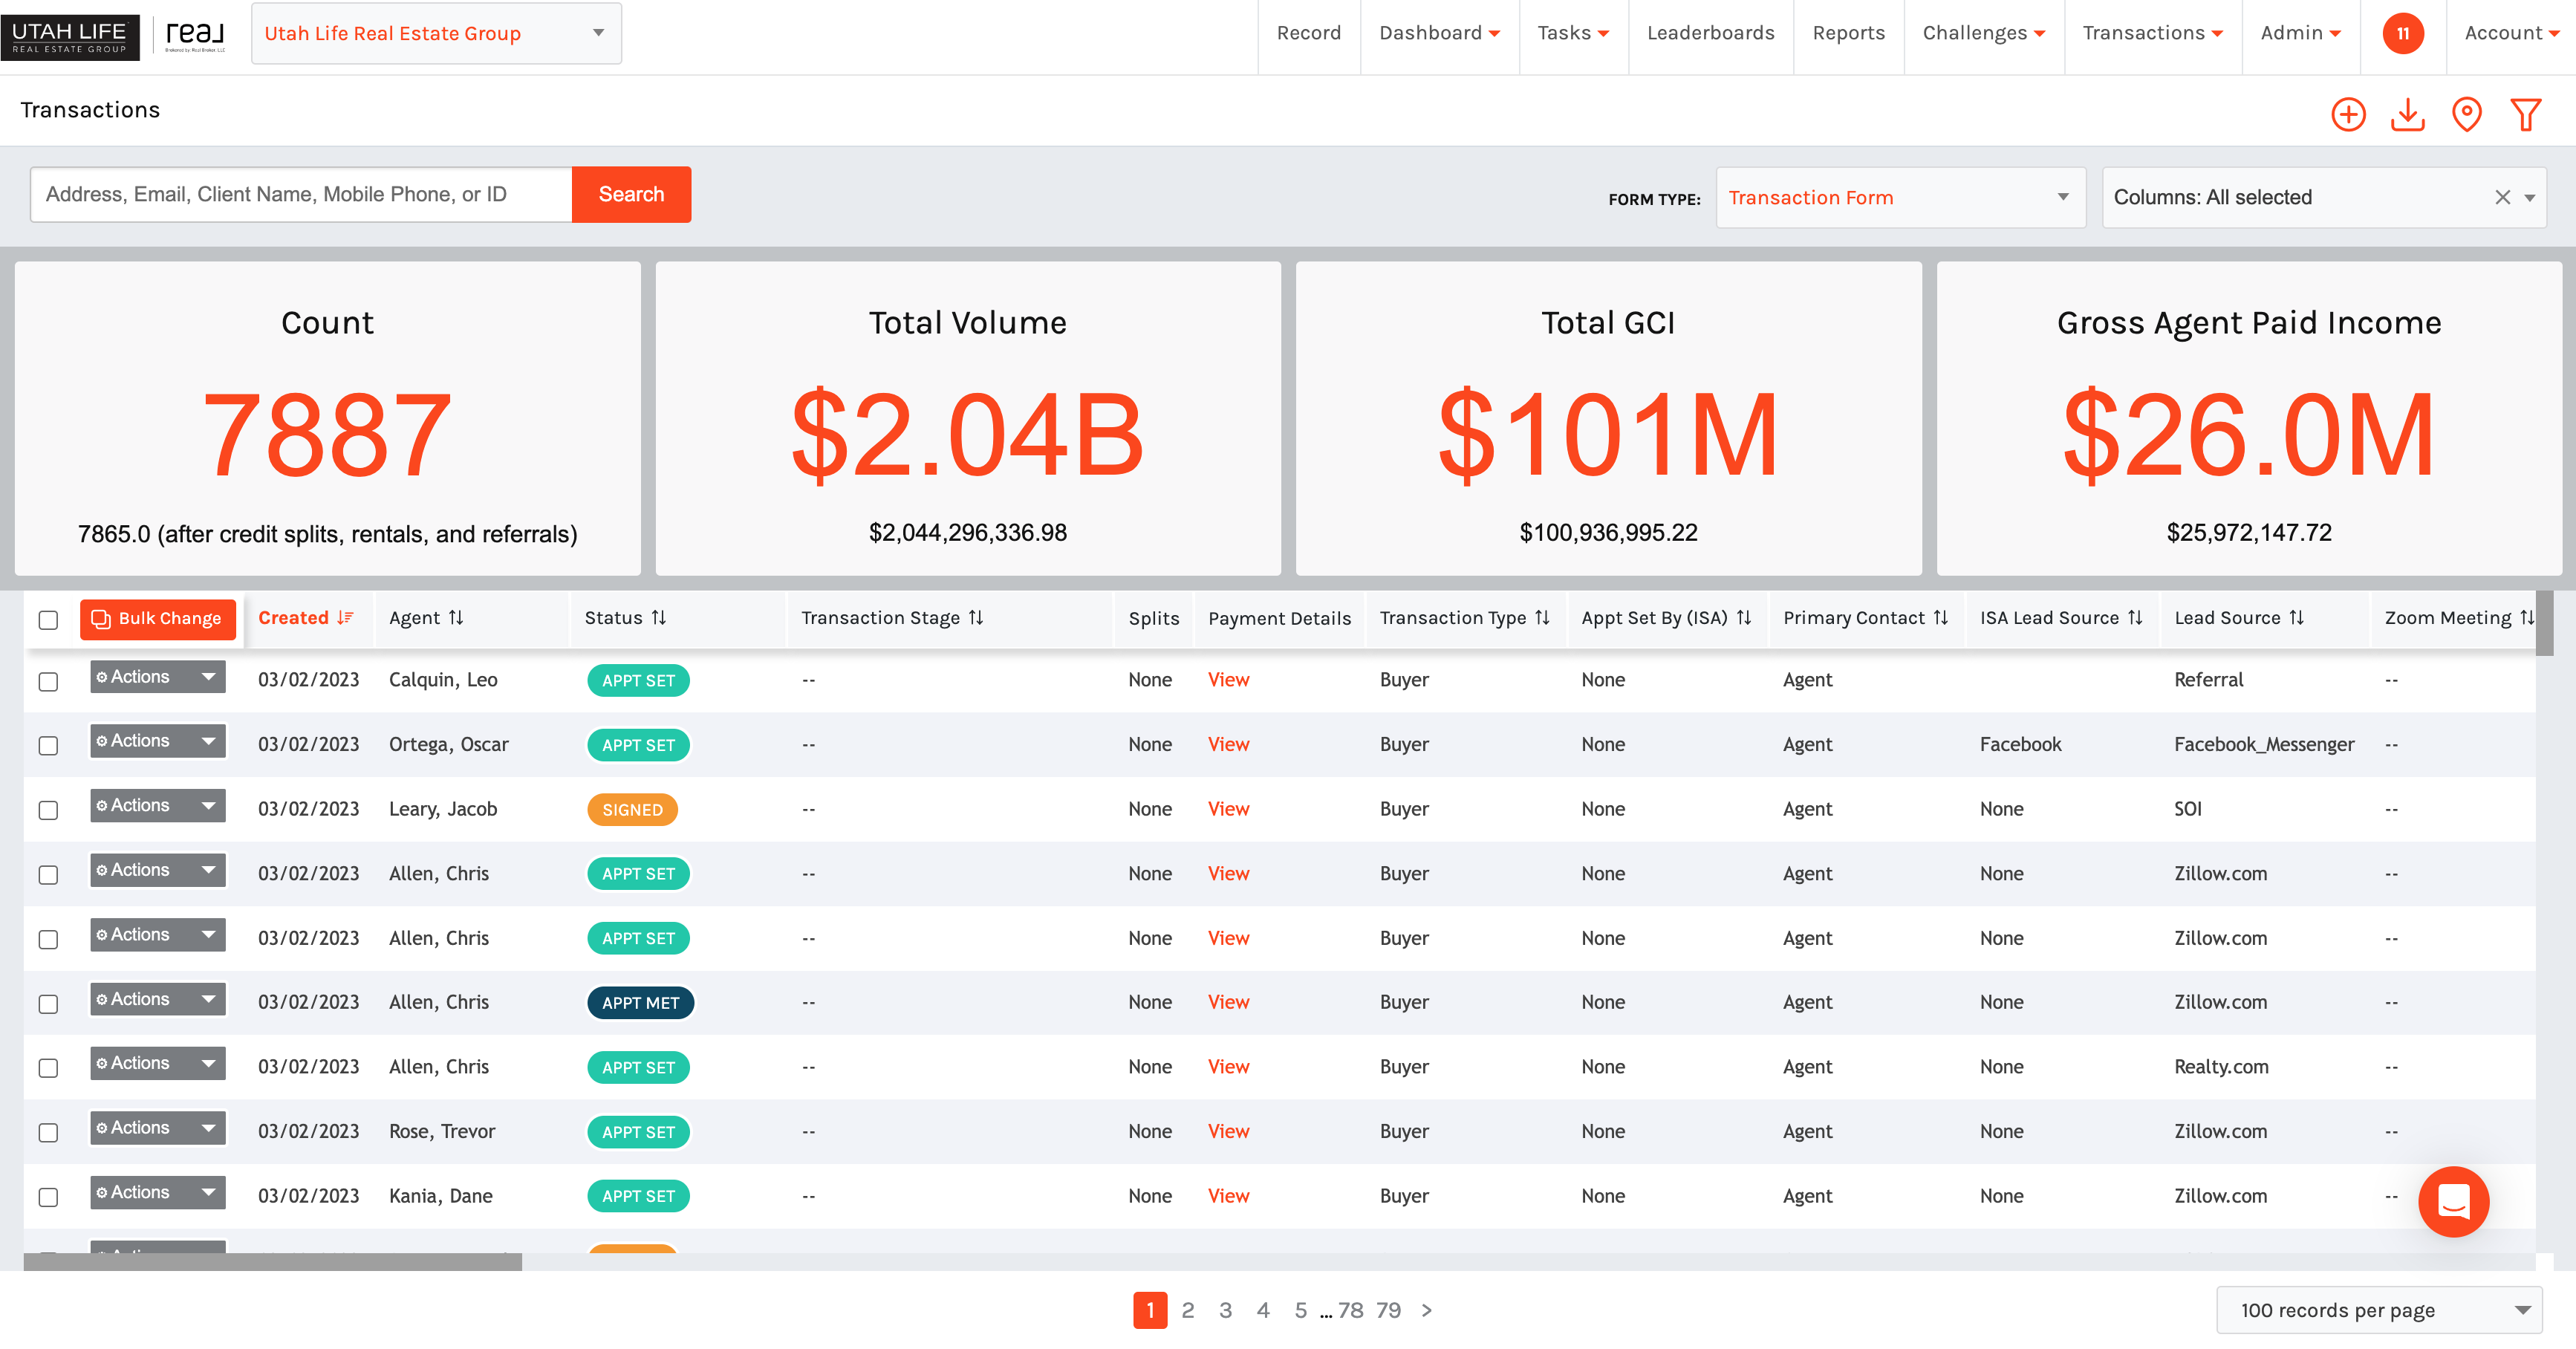Viewport: 2576px width, 1349px height.
Task: Expand the 100 records per page dropdown
Action: click(x=2379, y=1310)
